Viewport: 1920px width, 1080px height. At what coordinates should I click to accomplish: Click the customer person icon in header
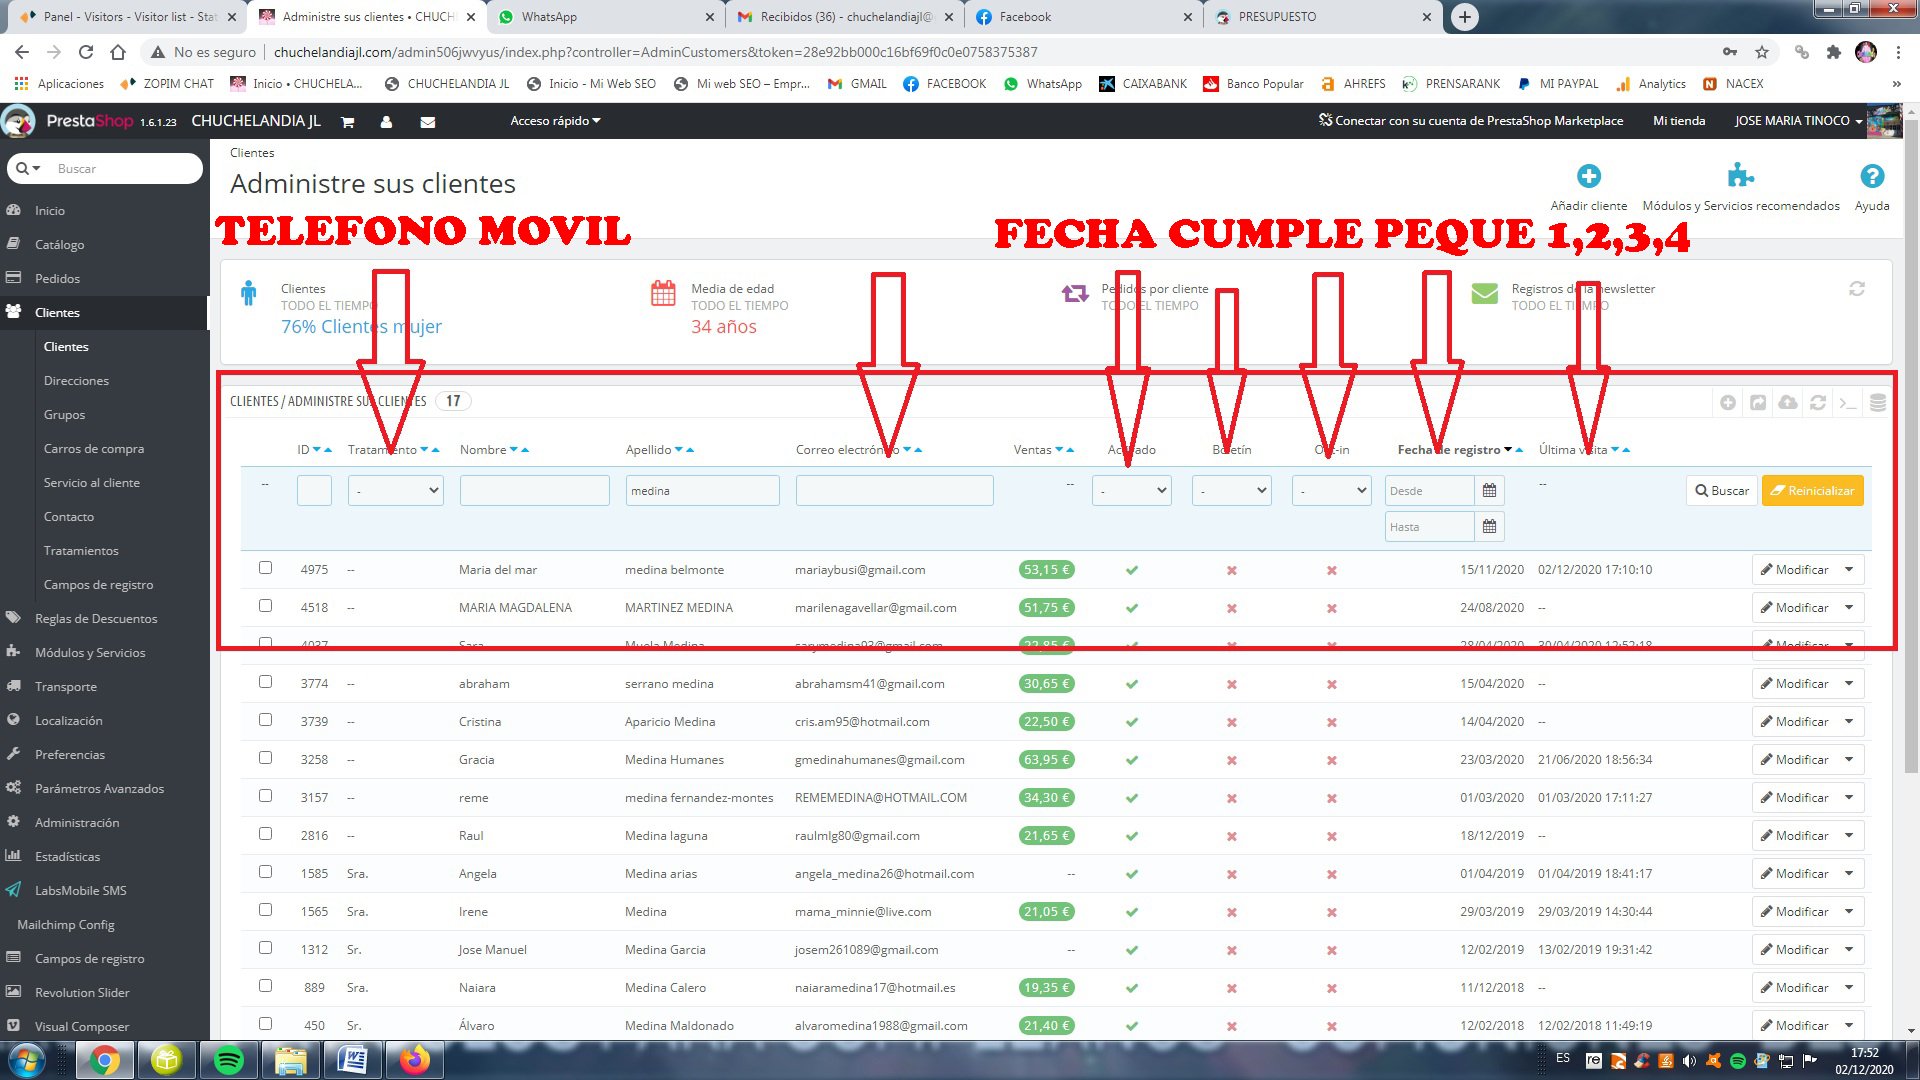(386, 122)
